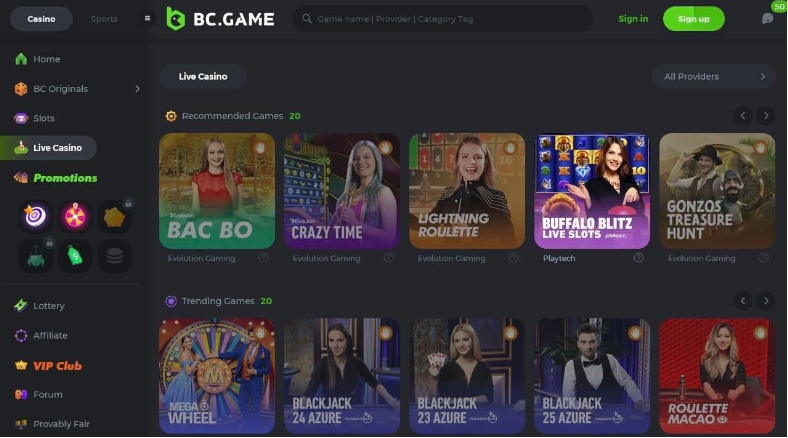
Task: Expand the BC Originals submenu arrow
Action: pyautogui.click(x=137, y=89)
